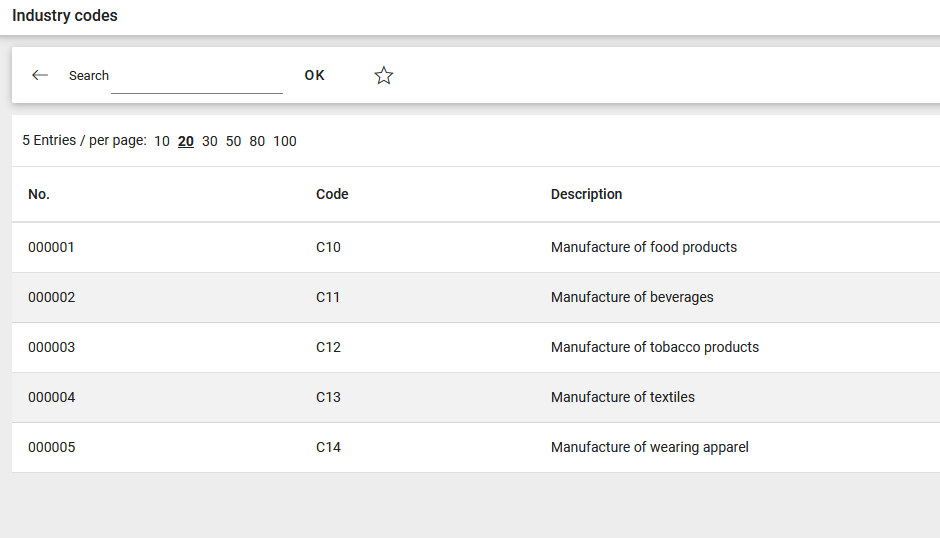This screenshot has width=940, height=538.
Task: Open the Manufacture of textiles entry
Action: [x=622, y=397]
